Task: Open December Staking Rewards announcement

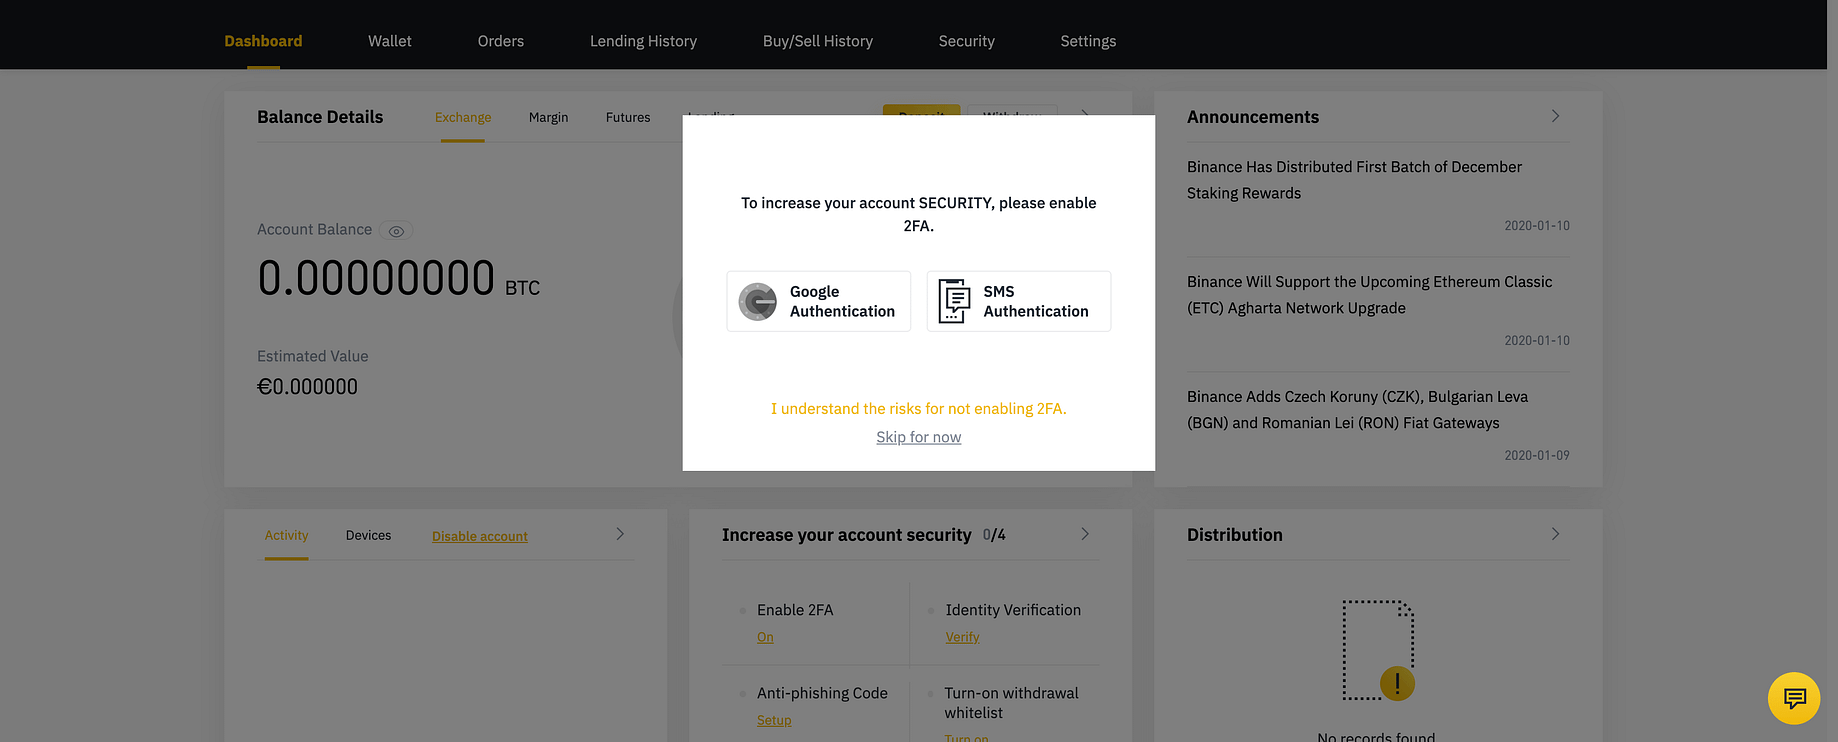Action: pos(1354,180)
